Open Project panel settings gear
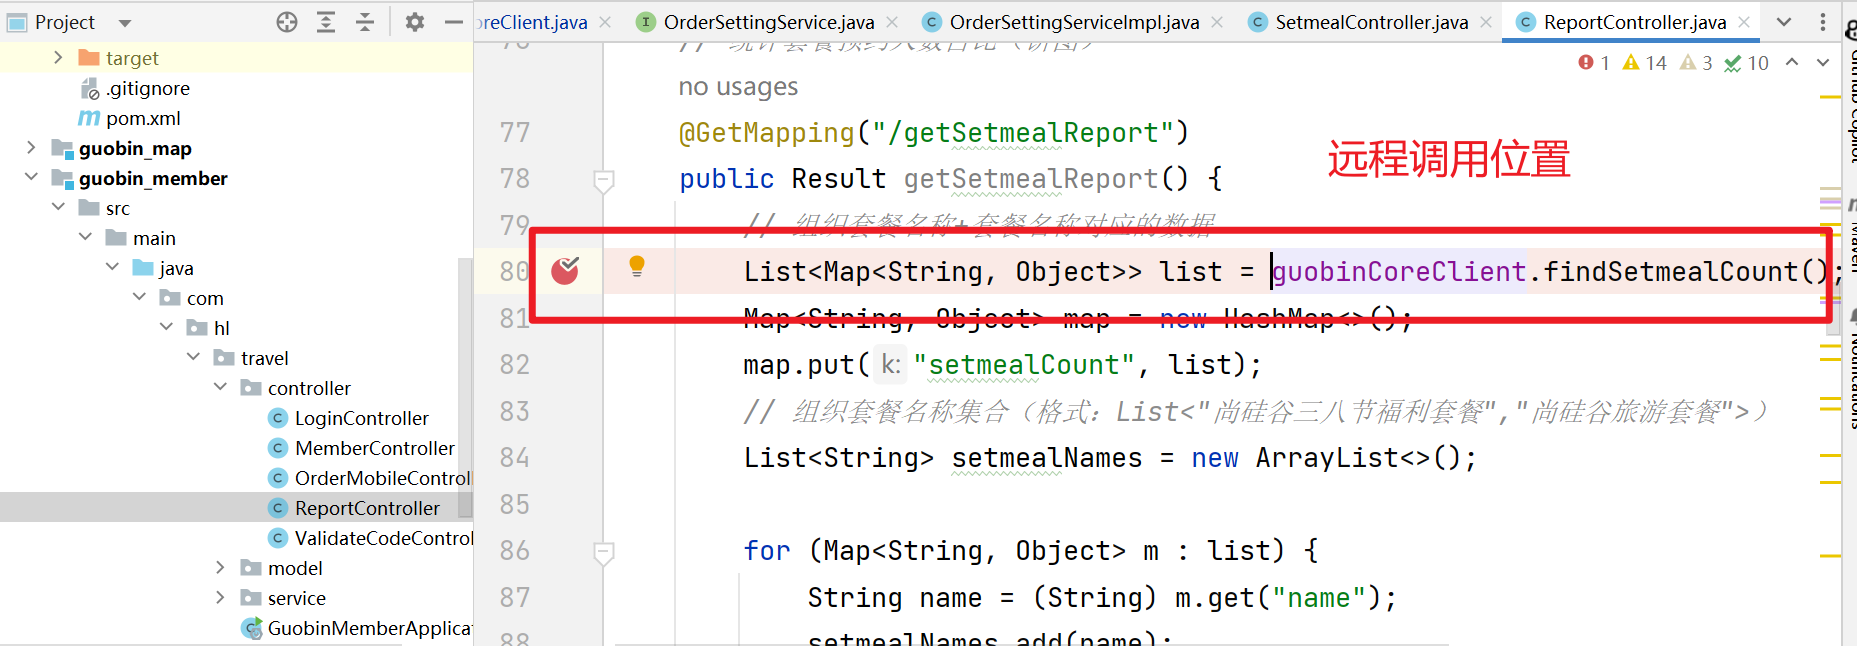The image size is (1857, 646). click(415, 22)
